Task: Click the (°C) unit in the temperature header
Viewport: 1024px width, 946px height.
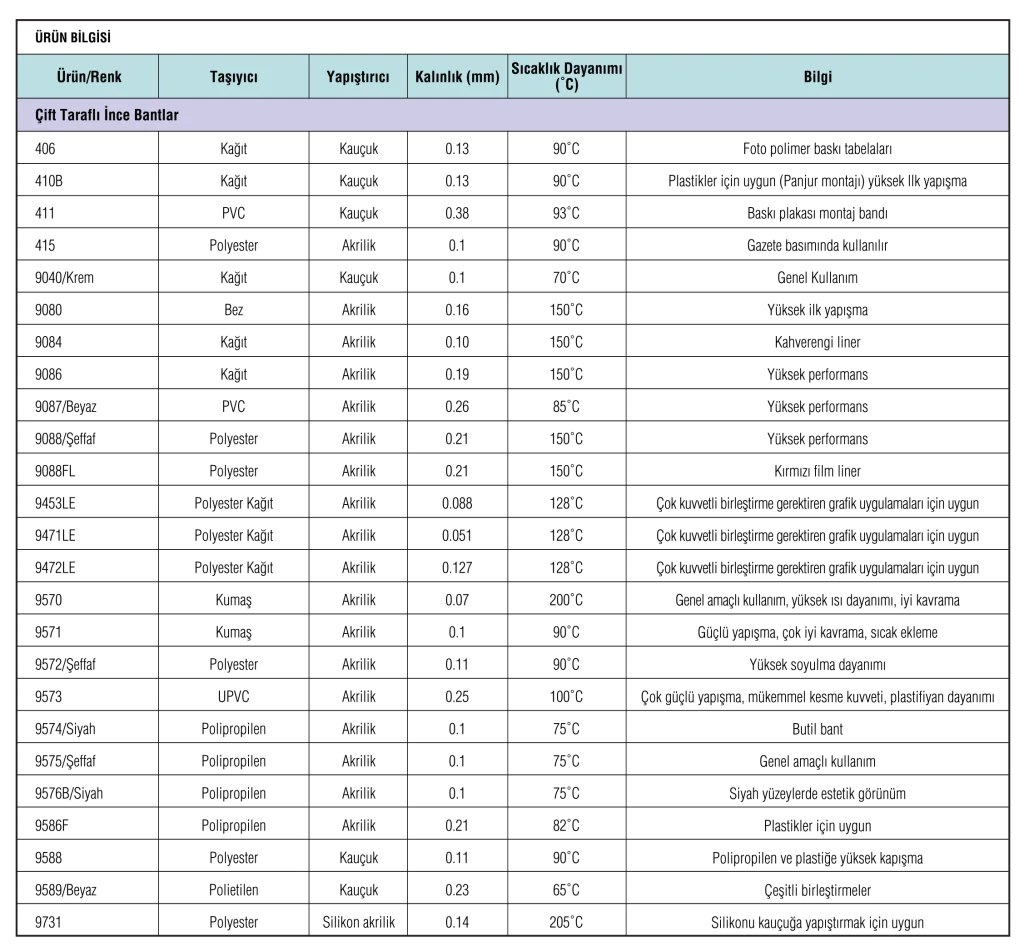Action: pos(567,86)
